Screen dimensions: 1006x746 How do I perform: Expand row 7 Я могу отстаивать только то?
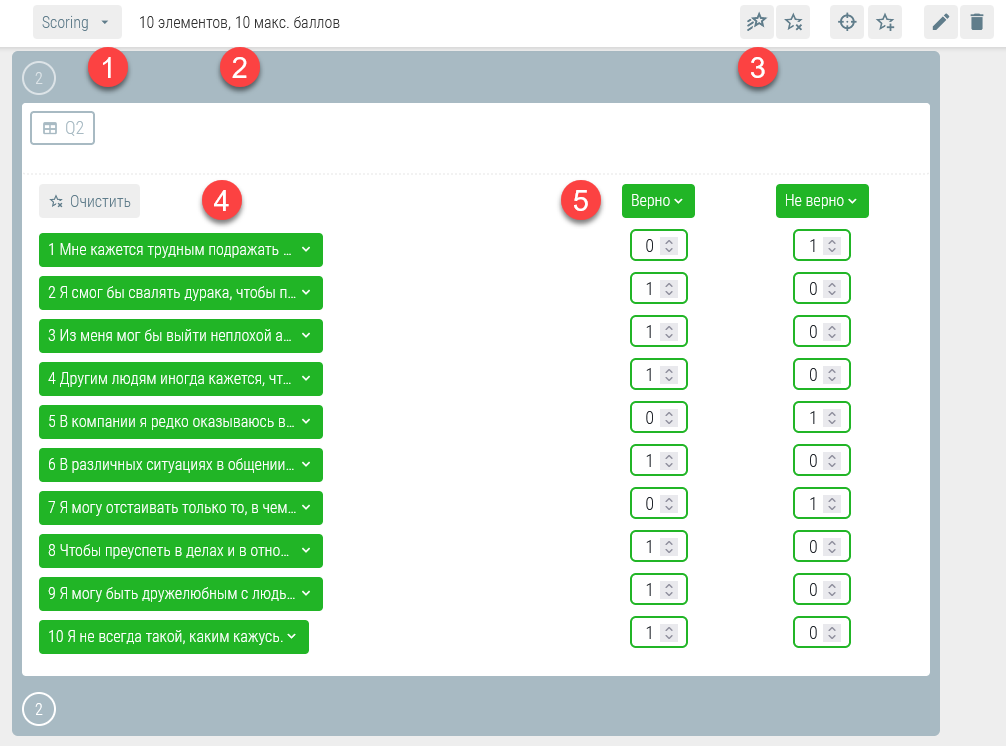(180, 507)
